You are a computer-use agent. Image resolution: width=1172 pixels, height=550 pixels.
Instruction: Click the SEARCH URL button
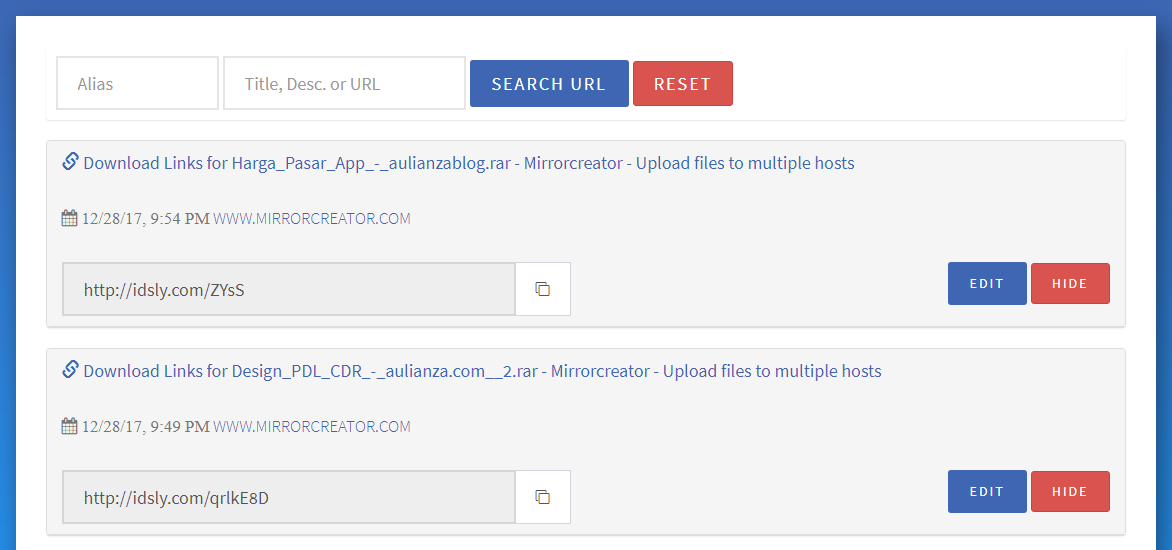tap(549, 84)
